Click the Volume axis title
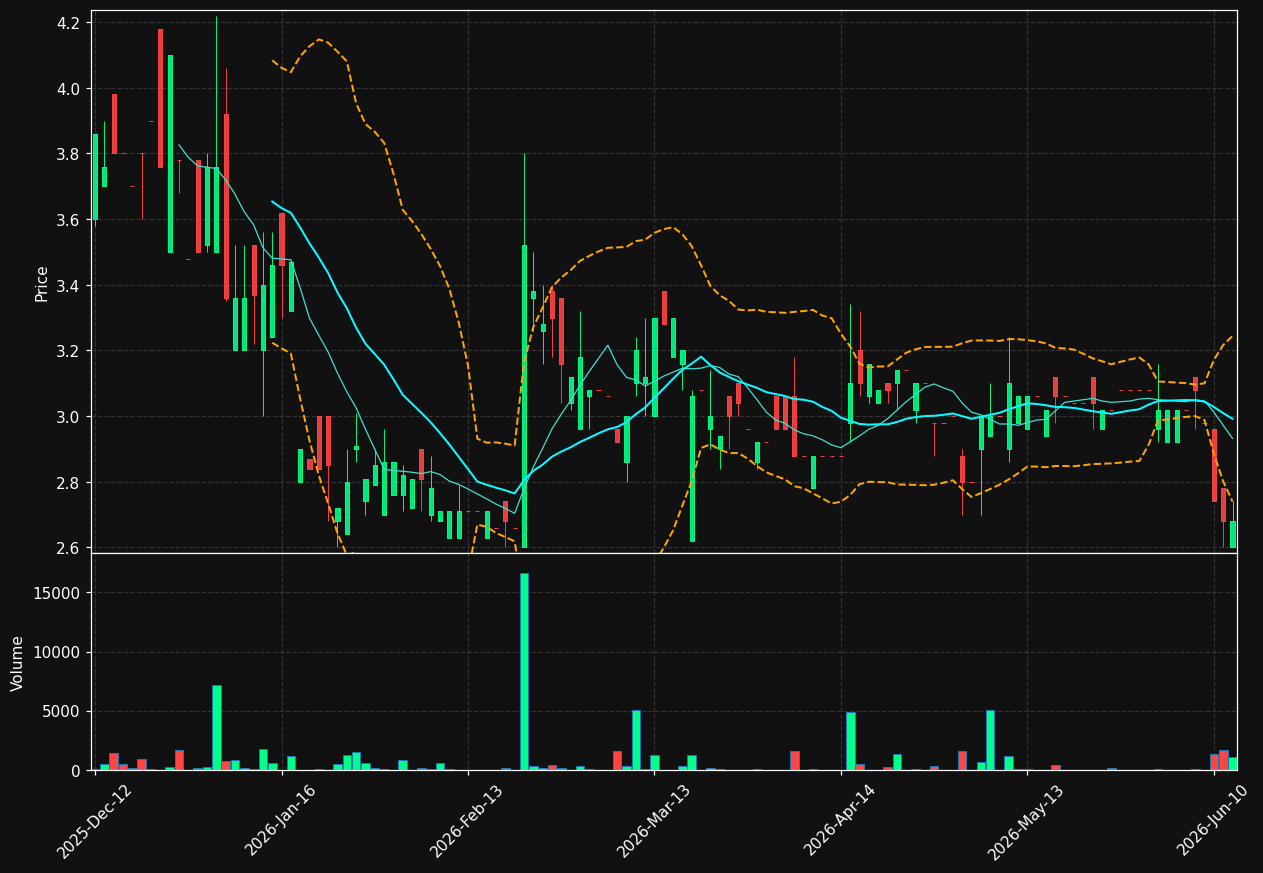This screenshot has width=1263, height=873. click(18, 663)
